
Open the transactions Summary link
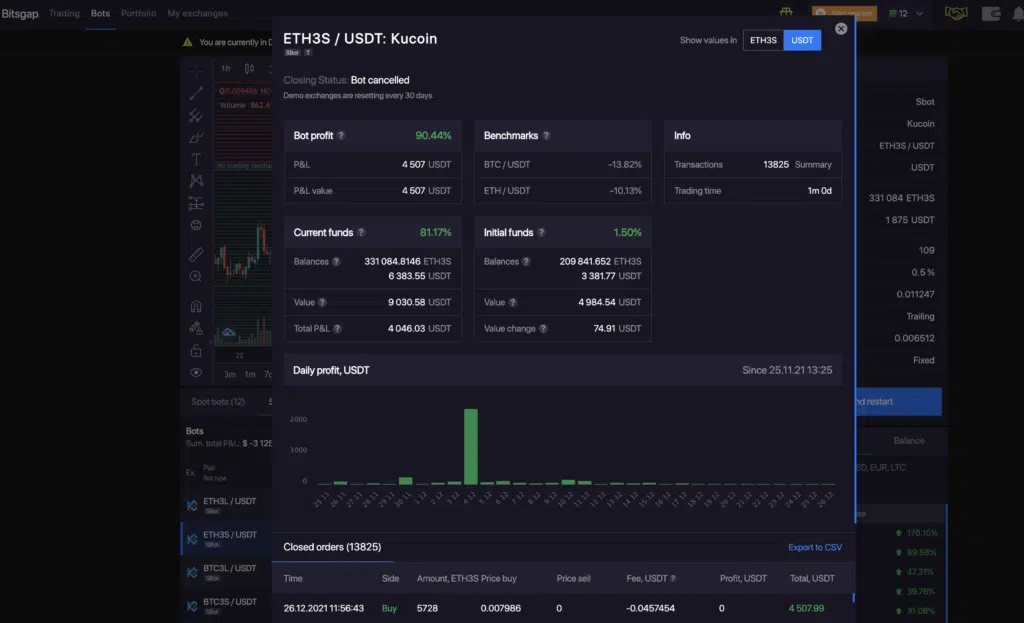pyautogui.click(x=813, y=165)
